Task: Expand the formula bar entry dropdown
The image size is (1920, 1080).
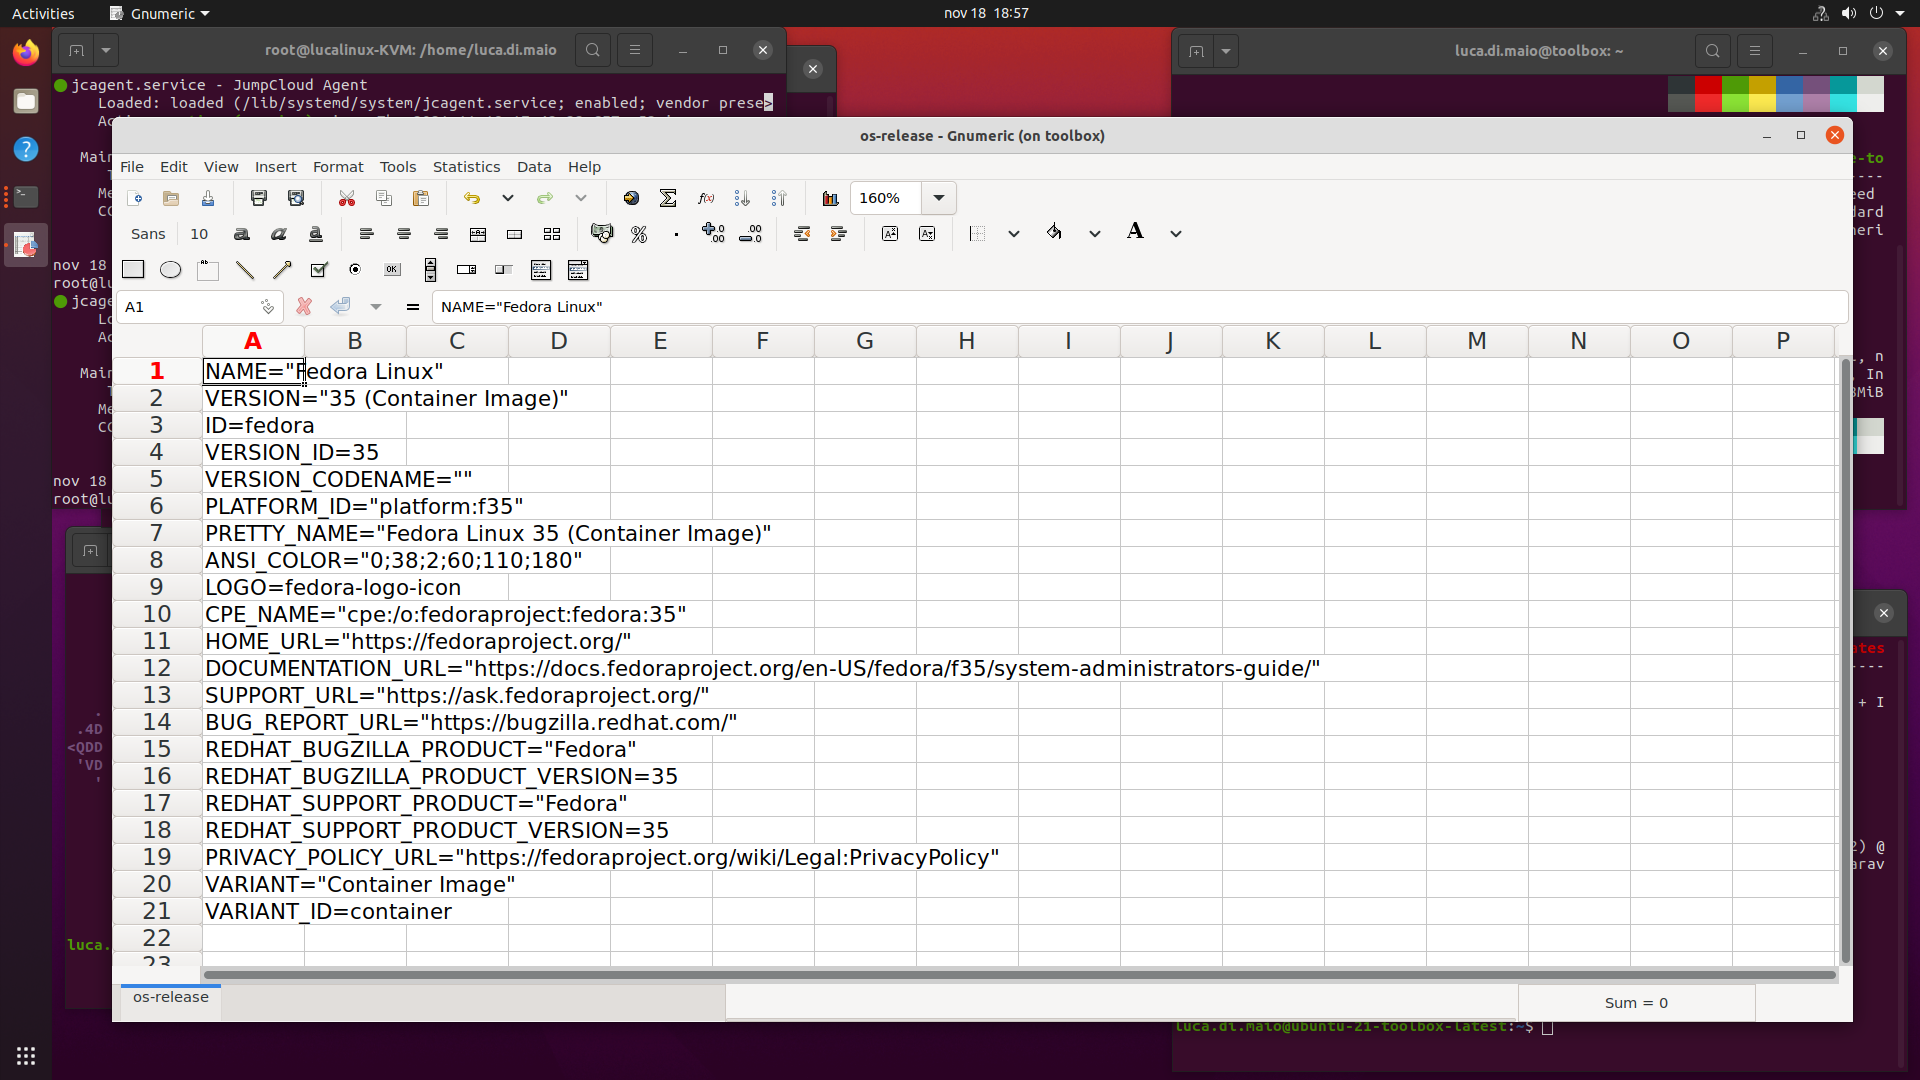Action: coord(376,307)
